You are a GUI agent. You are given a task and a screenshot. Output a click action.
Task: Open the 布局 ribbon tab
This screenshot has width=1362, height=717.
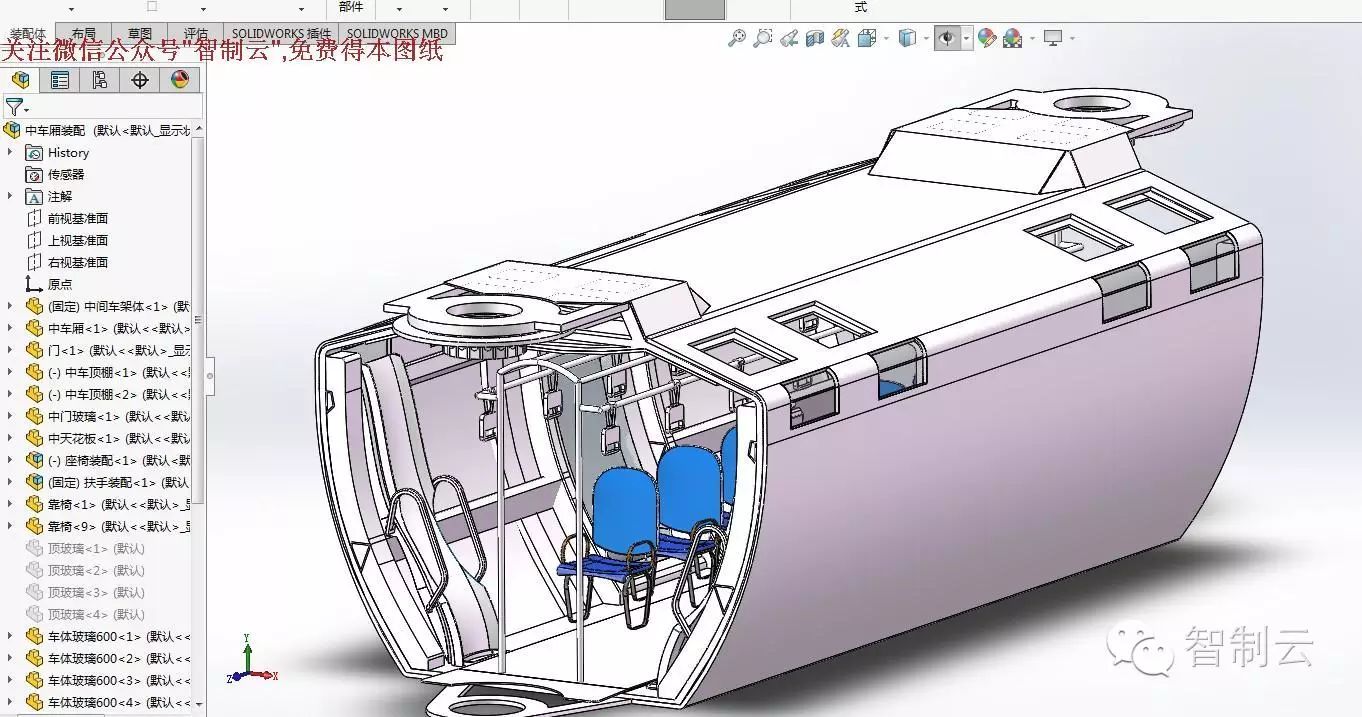(84, 34)
